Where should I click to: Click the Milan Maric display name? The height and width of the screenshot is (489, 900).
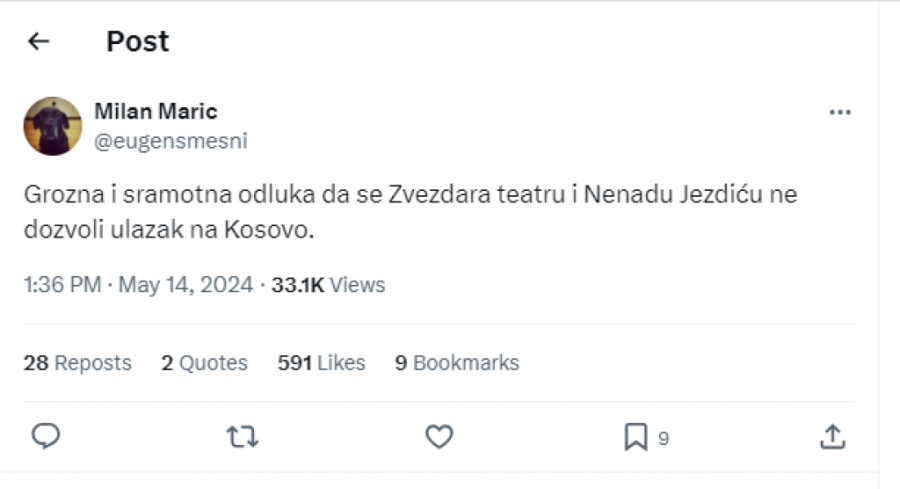pyautogui.click(x=155, y=111)
